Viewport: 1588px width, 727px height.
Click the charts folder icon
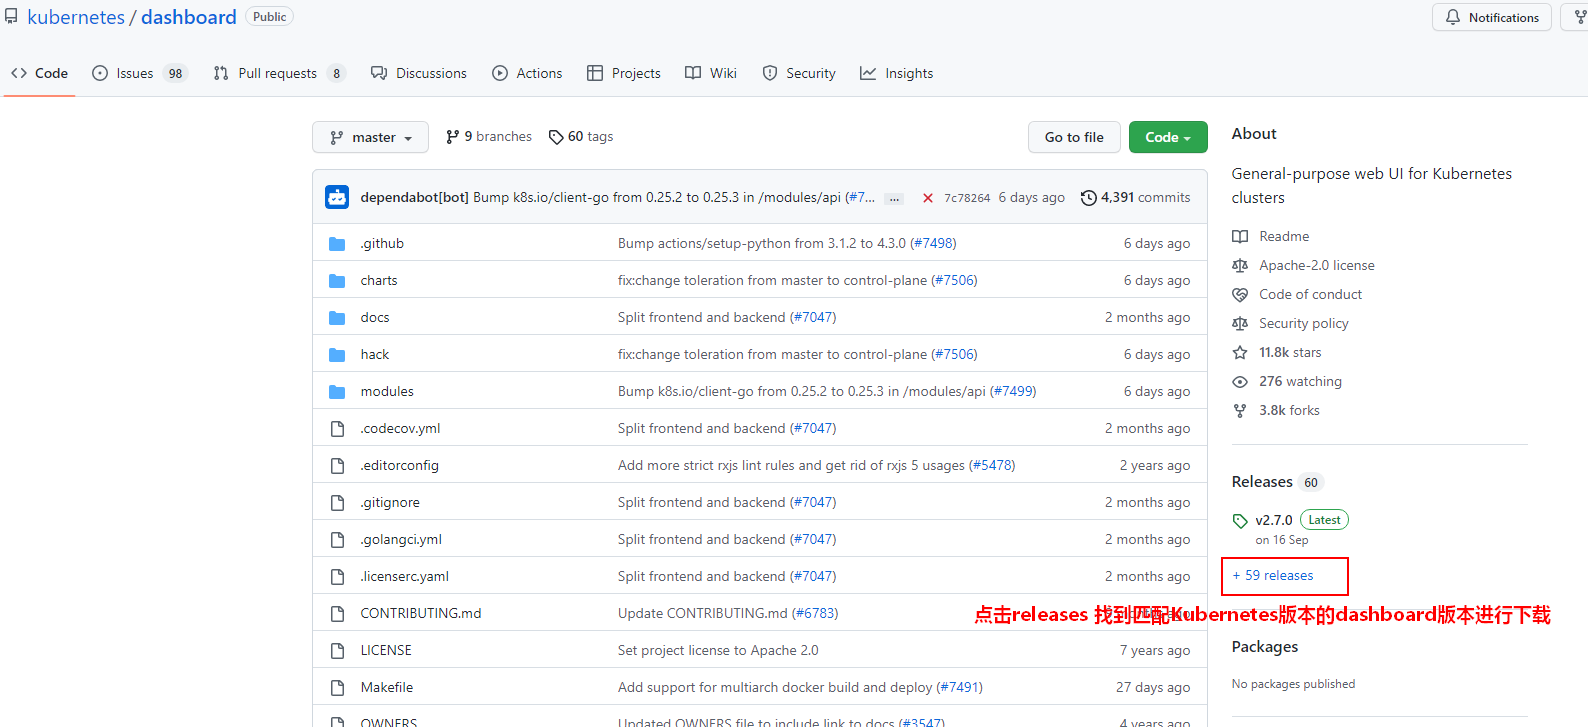337,281
